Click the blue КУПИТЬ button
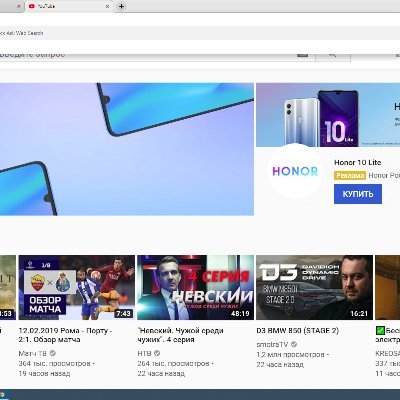400x400 pixels. point(358,194)
